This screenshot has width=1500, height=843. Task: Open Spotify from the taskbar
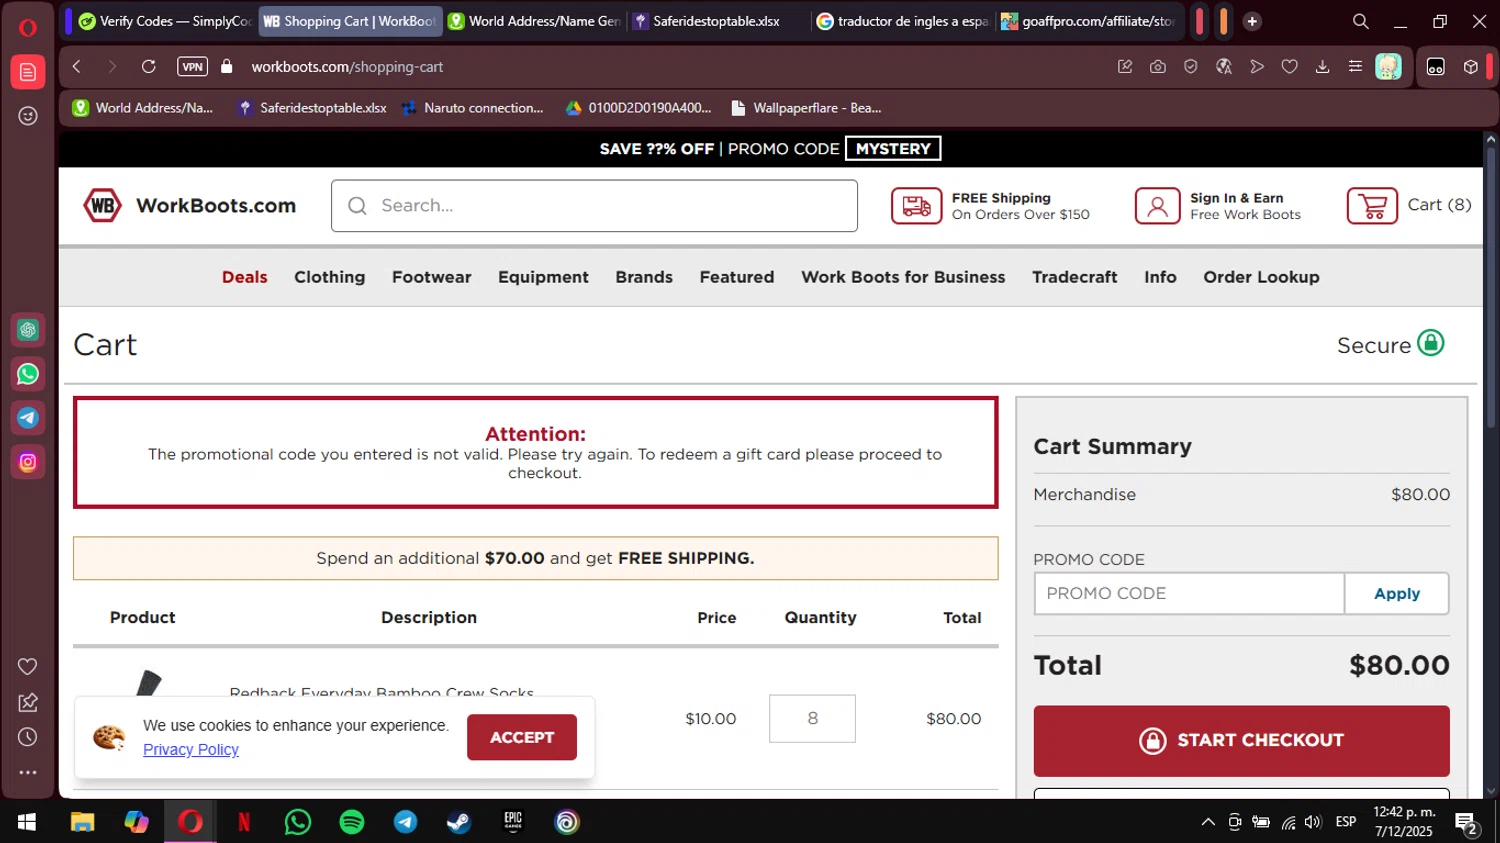tap(352, 822)
